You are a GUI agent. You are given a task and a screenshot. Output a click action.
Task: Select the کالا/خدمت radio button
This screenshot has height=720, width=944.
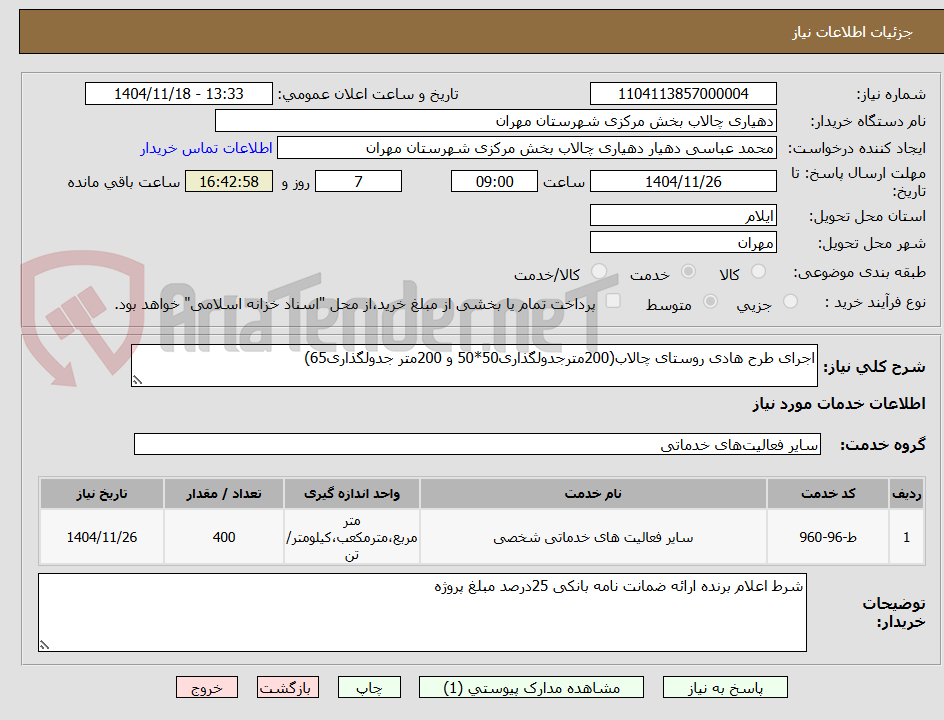point(599,272)
